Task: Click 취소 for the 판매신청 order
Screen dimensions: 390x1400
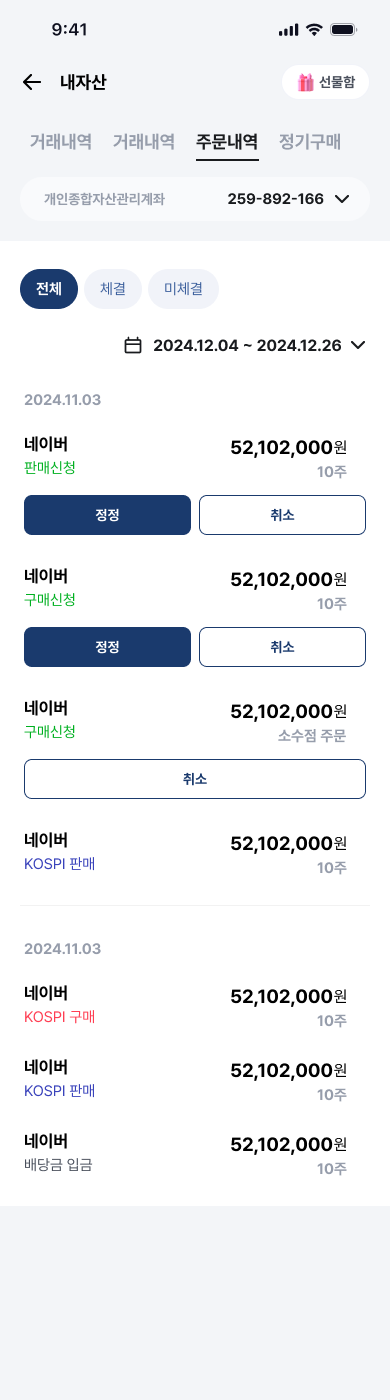Action: coord(282,515)
